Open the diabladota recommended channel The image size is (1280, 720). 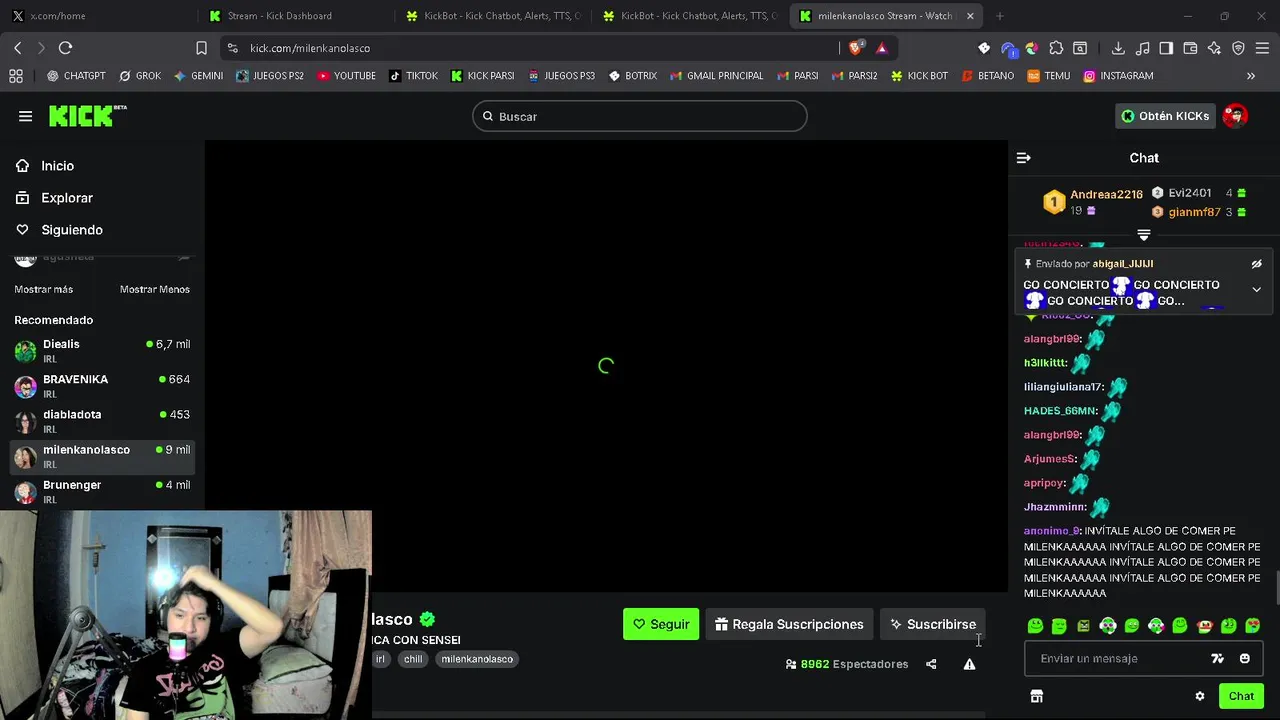(102, 421)
